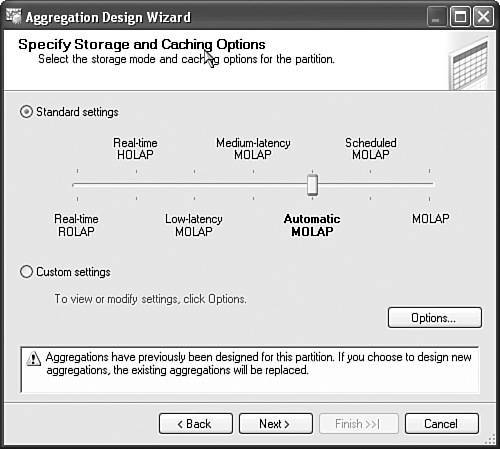Click the bold Automatic MOLAP label

click(x=312, y=225)
